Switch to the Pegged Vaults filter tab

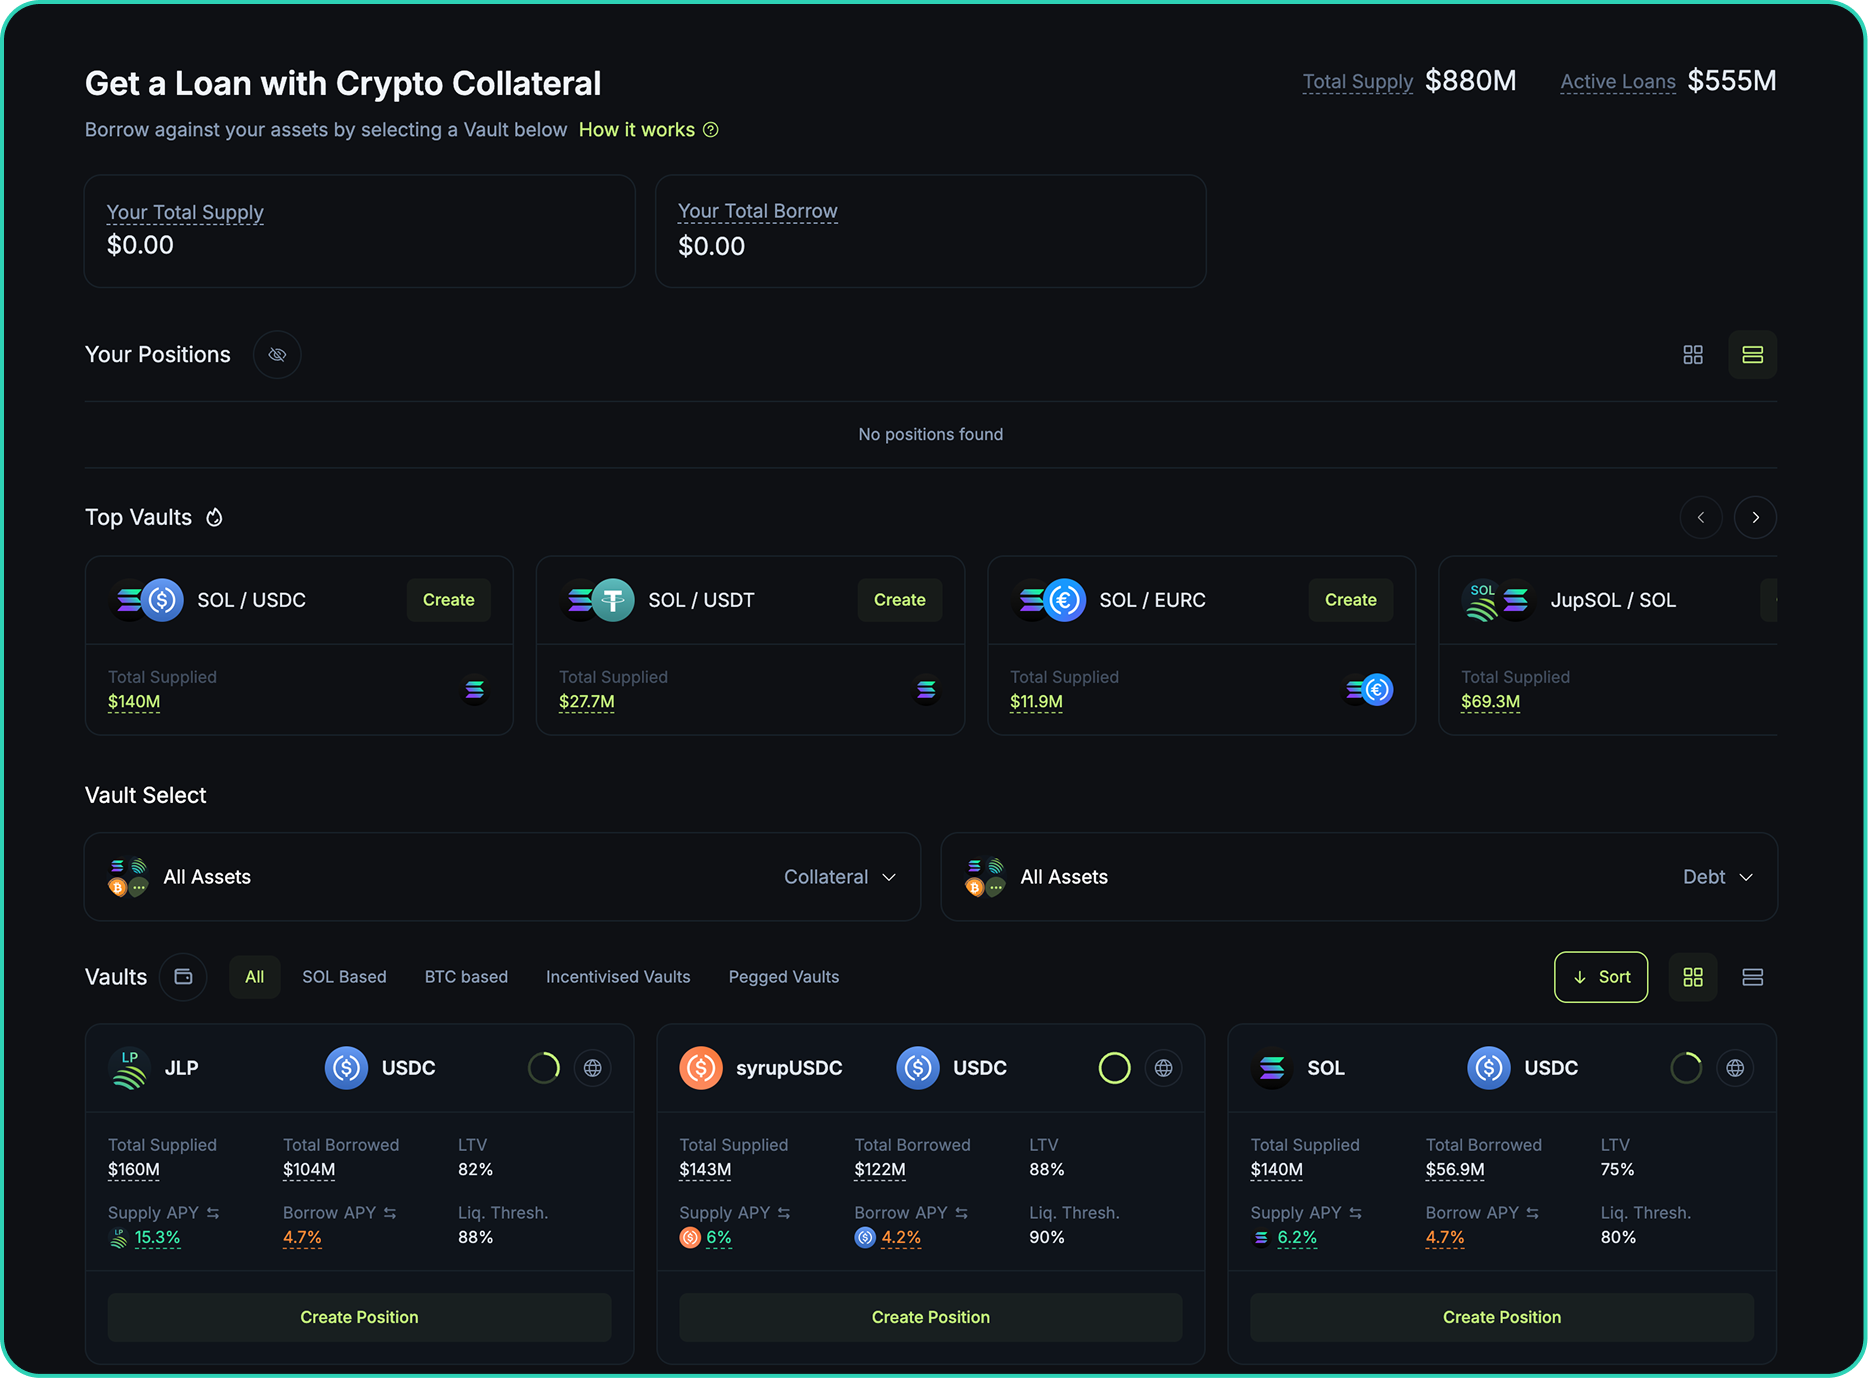tap(784, 977)
